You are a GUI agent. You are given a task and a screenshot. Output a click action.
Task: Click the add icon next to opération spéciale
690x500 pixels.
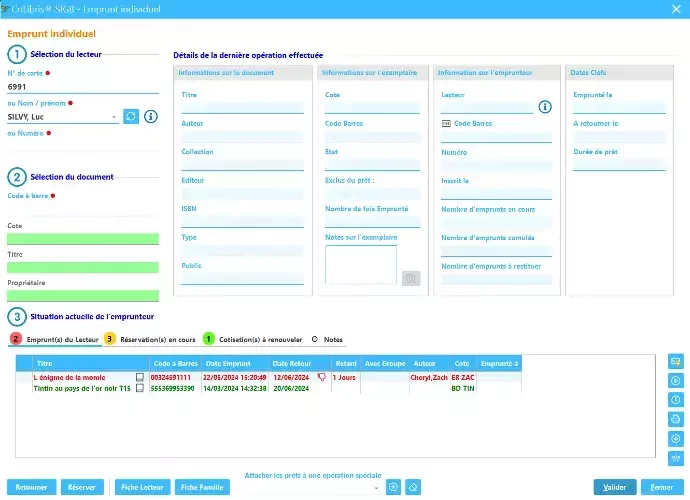[x=394, y=487]
